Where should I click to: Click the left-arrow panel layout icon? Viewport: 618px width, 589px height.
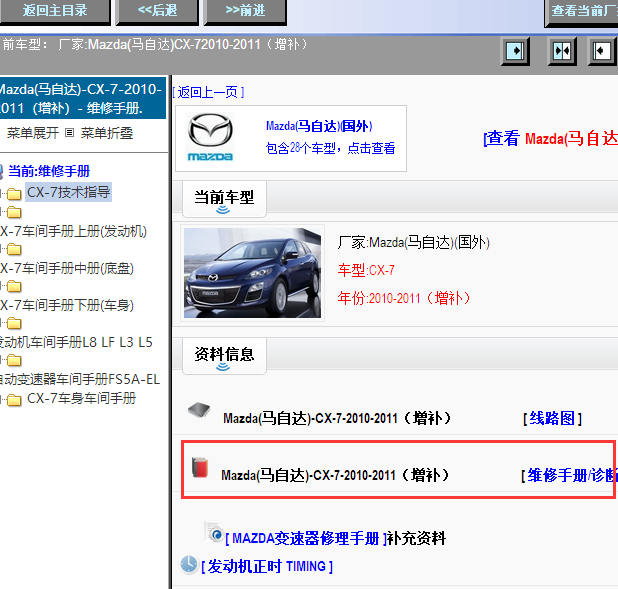(602, 51)
